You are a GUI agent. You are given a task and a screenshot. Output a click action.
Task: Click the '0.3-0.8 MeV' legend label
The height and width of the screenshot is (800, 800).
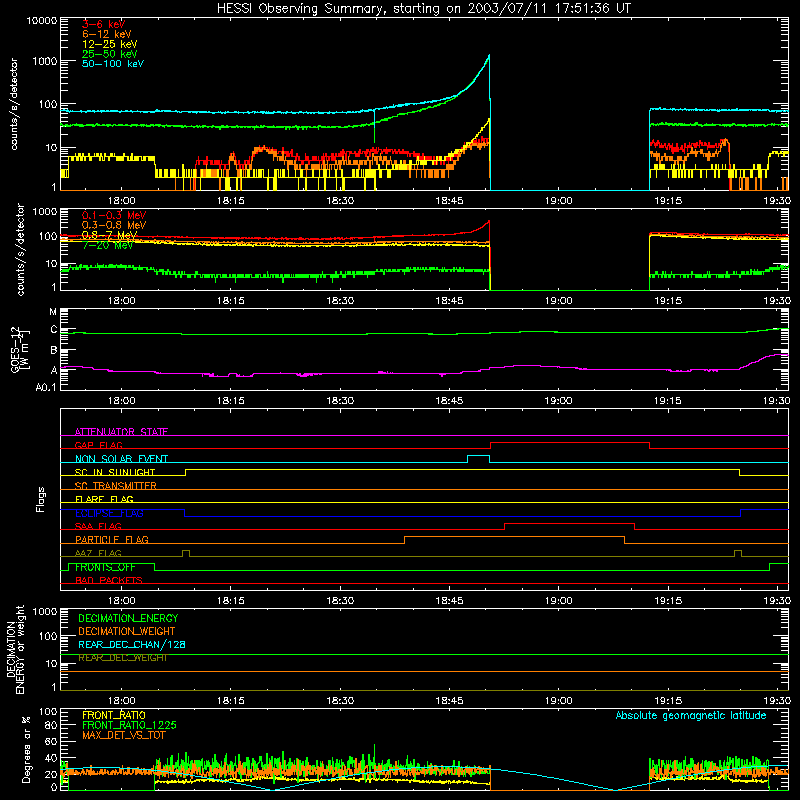coord(114,225)
